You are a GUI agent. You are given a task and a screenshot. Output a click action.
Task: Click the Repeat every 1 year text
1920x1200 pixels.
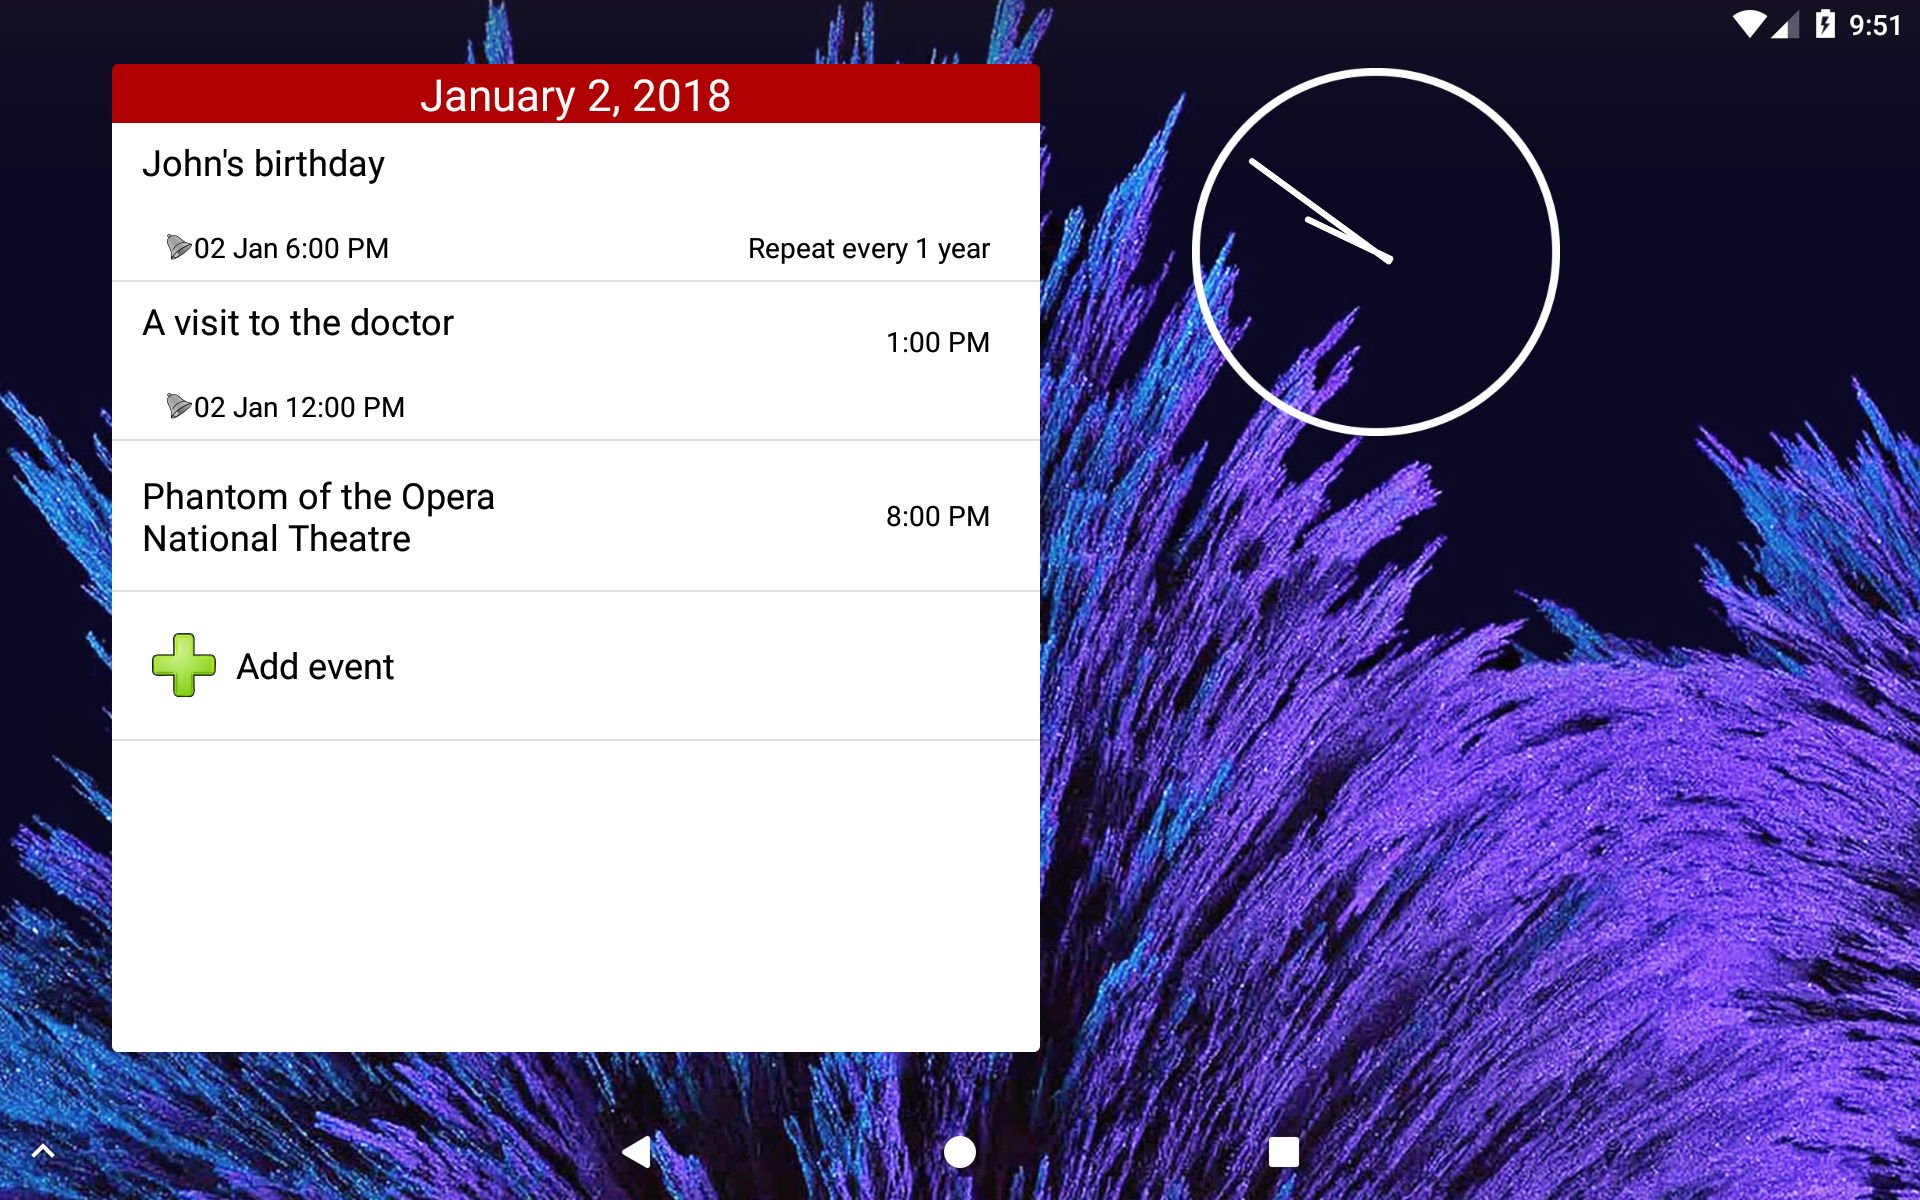(869, 248)
